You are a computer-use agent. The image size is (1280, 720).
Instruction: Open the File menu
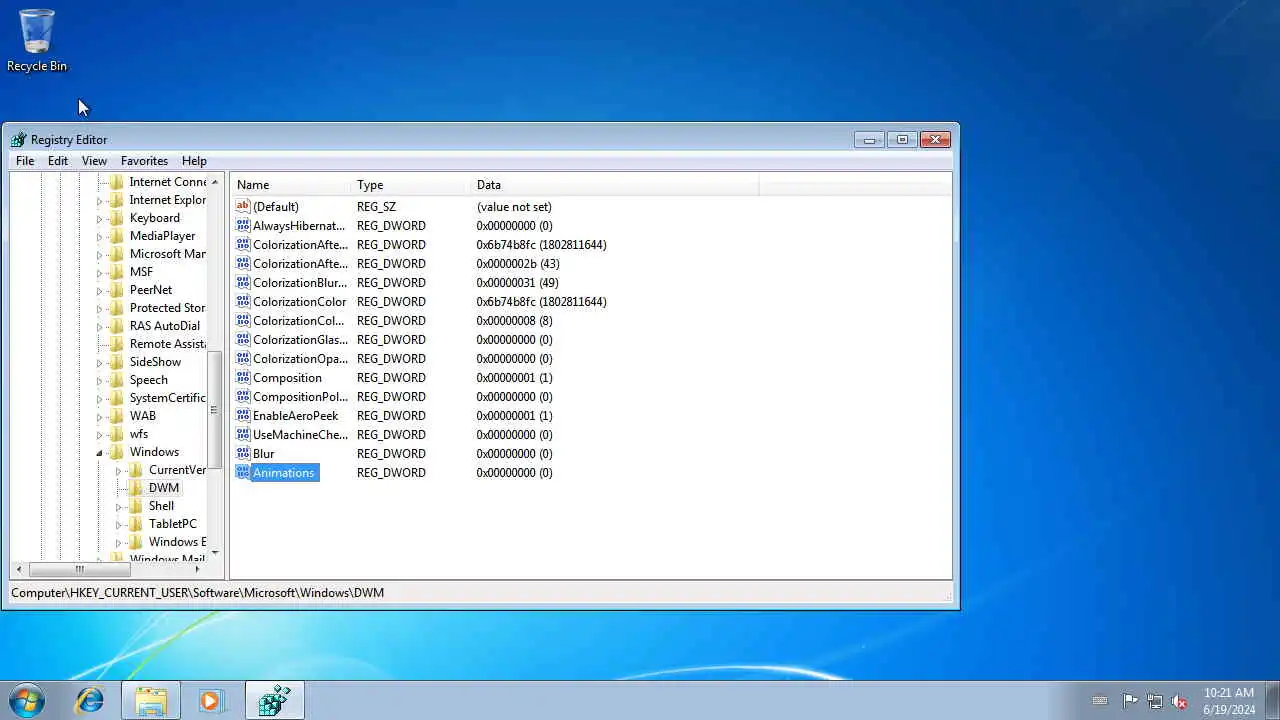(x=25, y=161)
